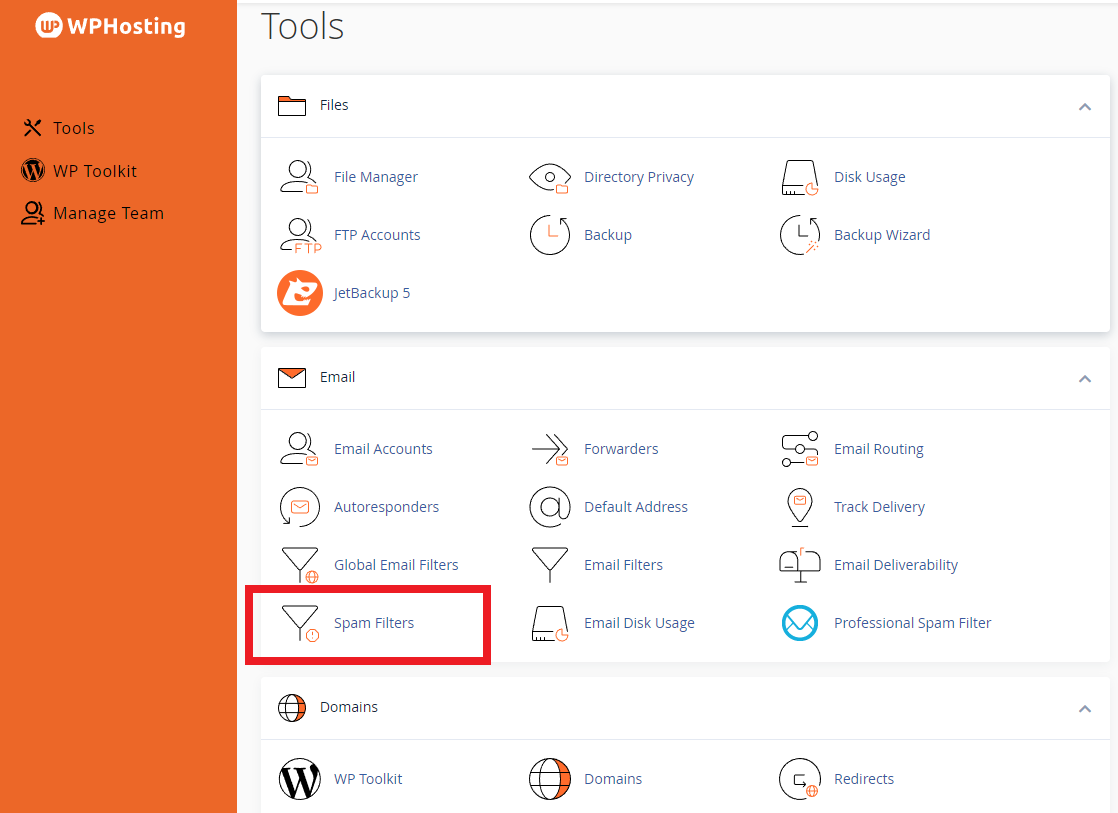Select the FTP Accounts icon
Screen dimensions: 1118x813
click(x=298, y=235)
